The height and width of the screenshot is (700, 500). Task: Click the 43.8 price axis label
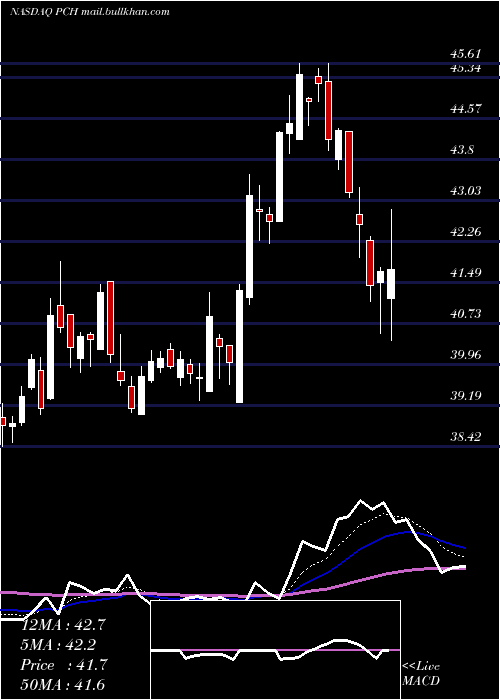click(x=462, y=150)
